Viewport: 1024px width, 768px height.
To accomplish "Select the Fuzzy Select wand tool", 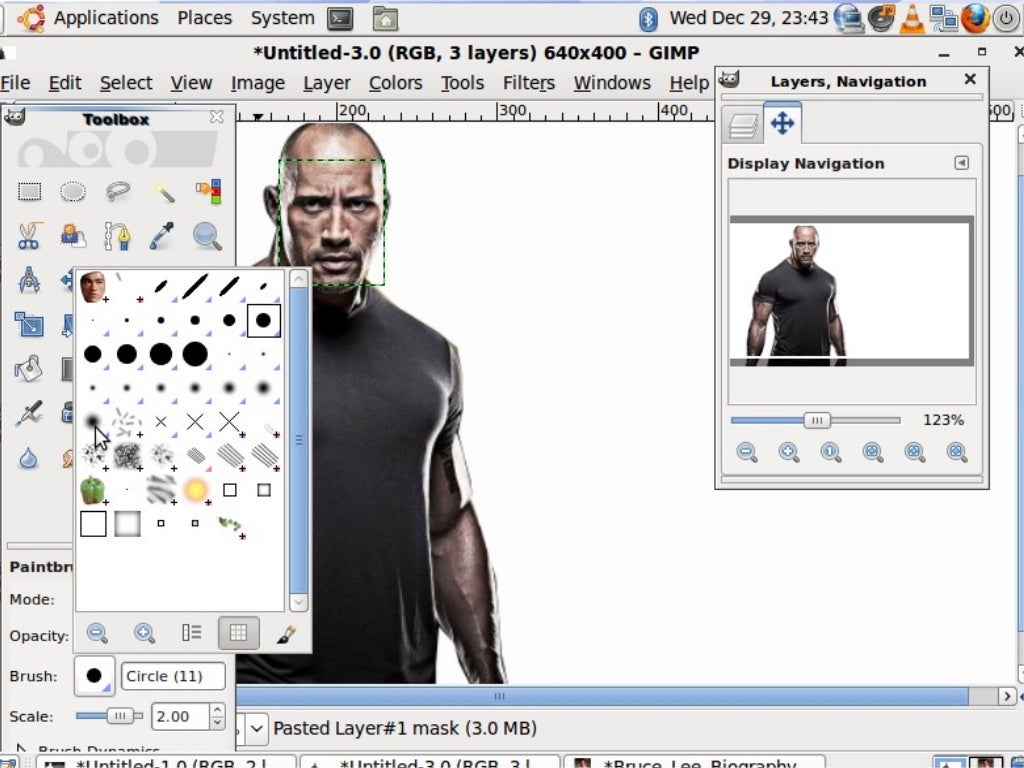I will (163, 192).
